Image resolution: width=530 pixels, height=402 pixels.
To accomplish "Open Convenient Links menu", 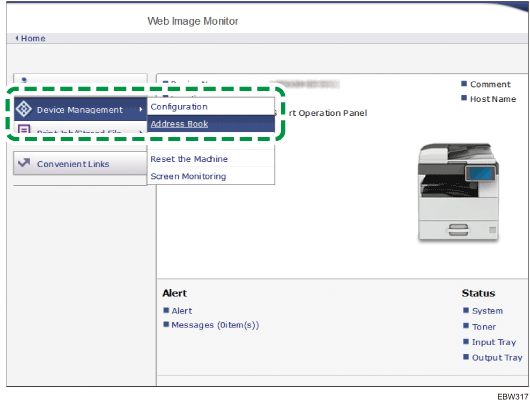I will click(x=80, y=163).
